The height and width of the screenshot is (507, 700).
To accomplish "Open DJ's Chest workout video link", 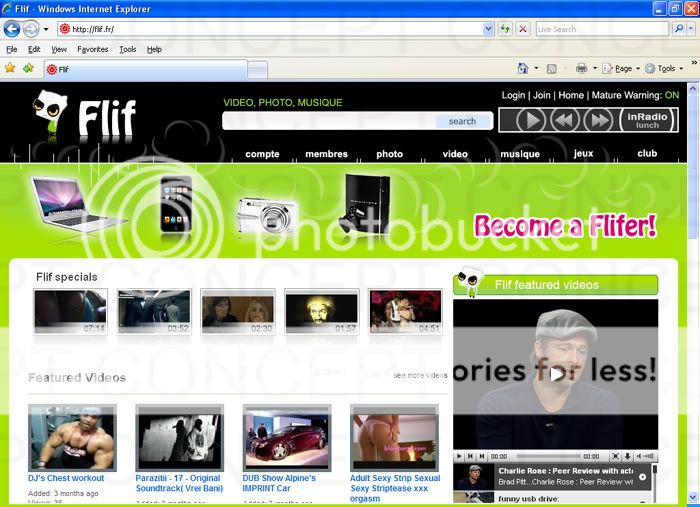I will pos(66,478).
